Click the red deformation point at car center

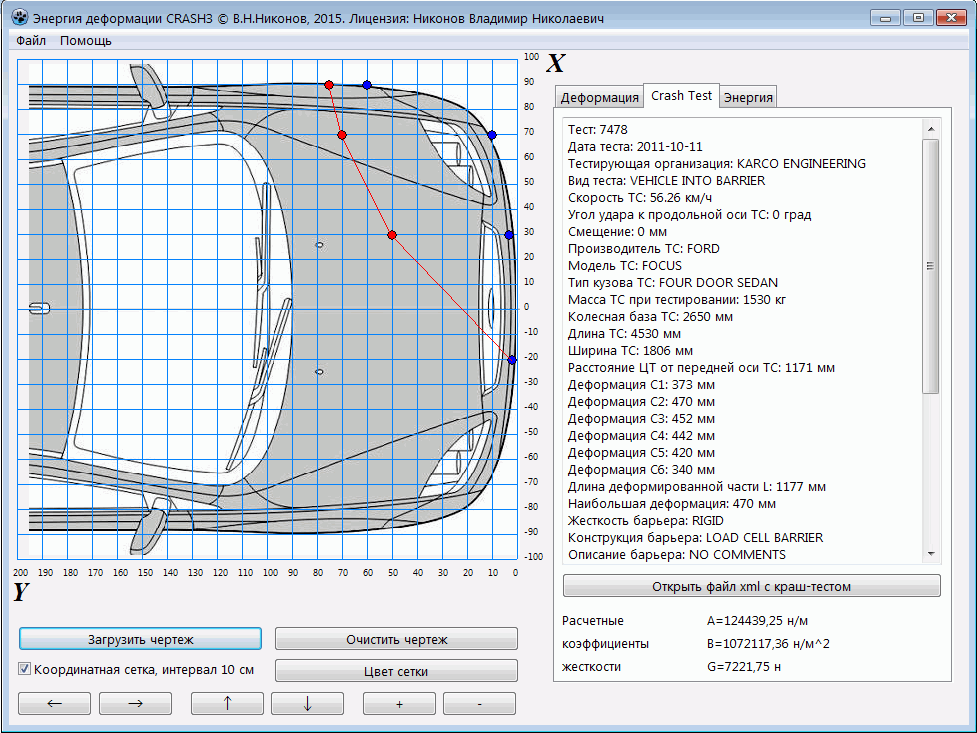click(x=392, y=235)
